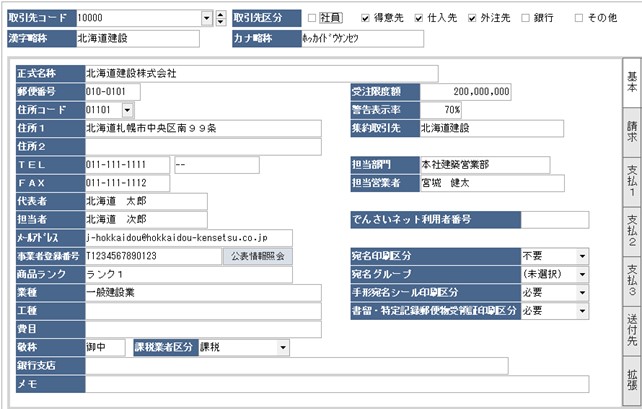Enable the 銀行 checkbox
Viewport: 642px width, 409px height.
526,18
